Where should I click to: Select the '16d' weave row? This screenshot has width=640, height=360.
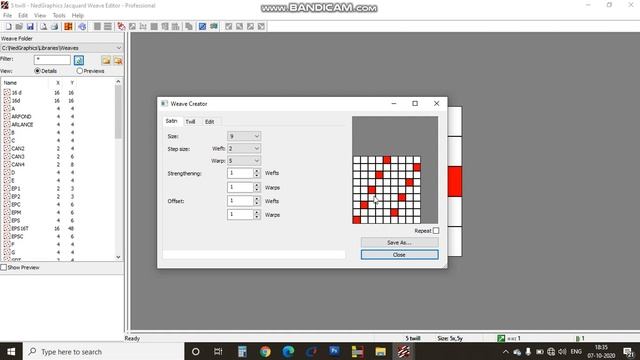tap(39, 100)
